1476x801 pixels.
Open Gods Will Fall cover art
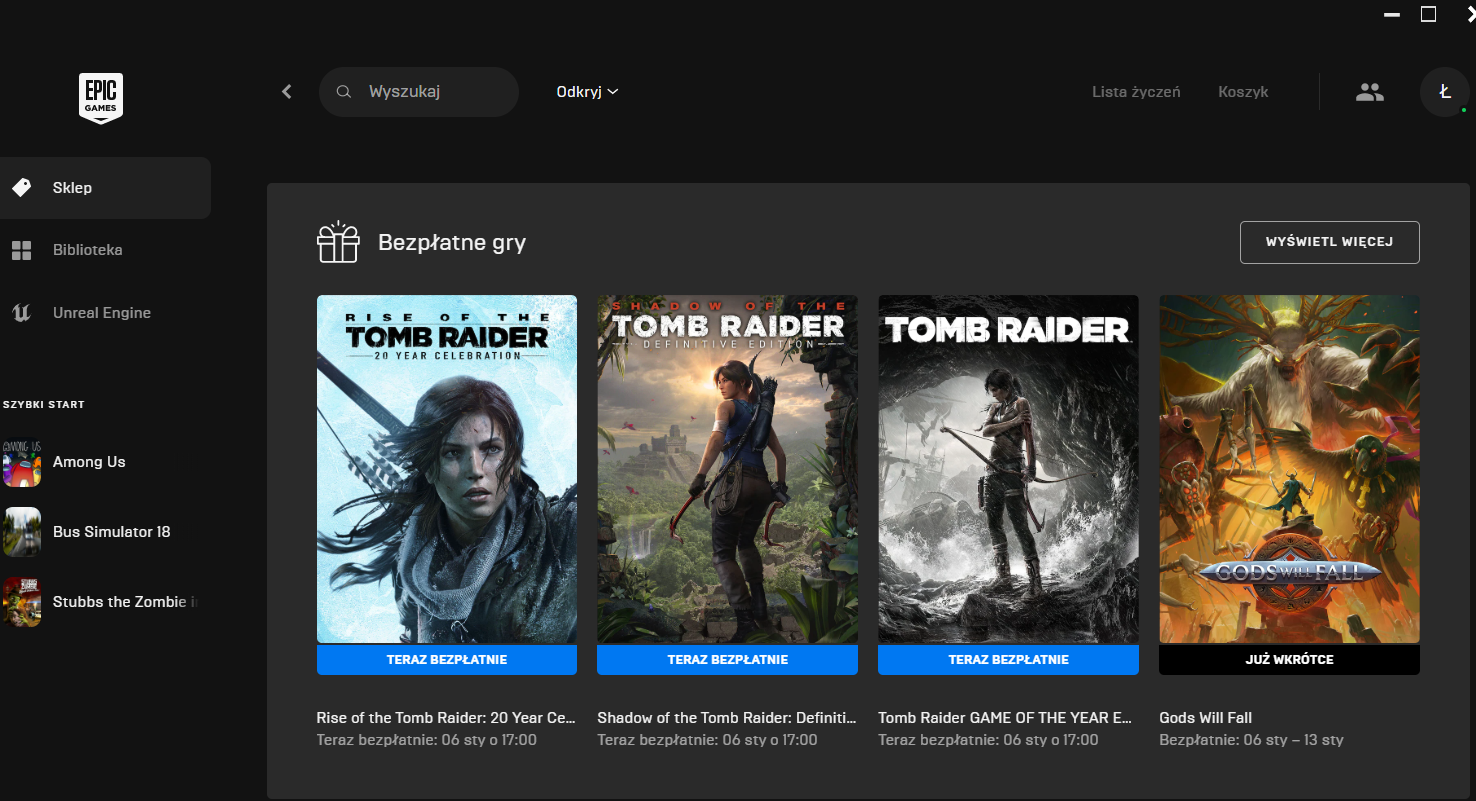(x=1289, y=469)
